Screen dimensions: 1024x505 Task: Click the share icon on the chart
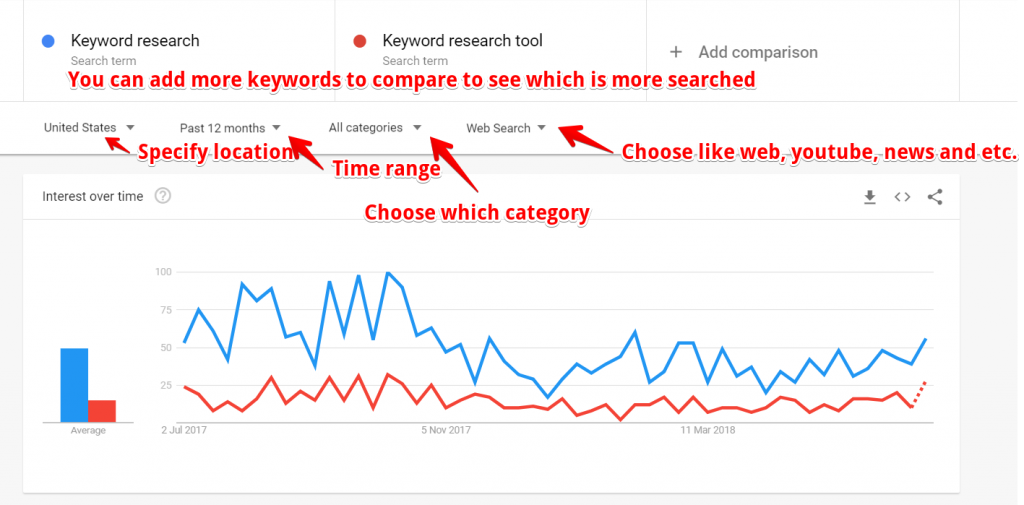pyautogui.click(x=935, y=197)
